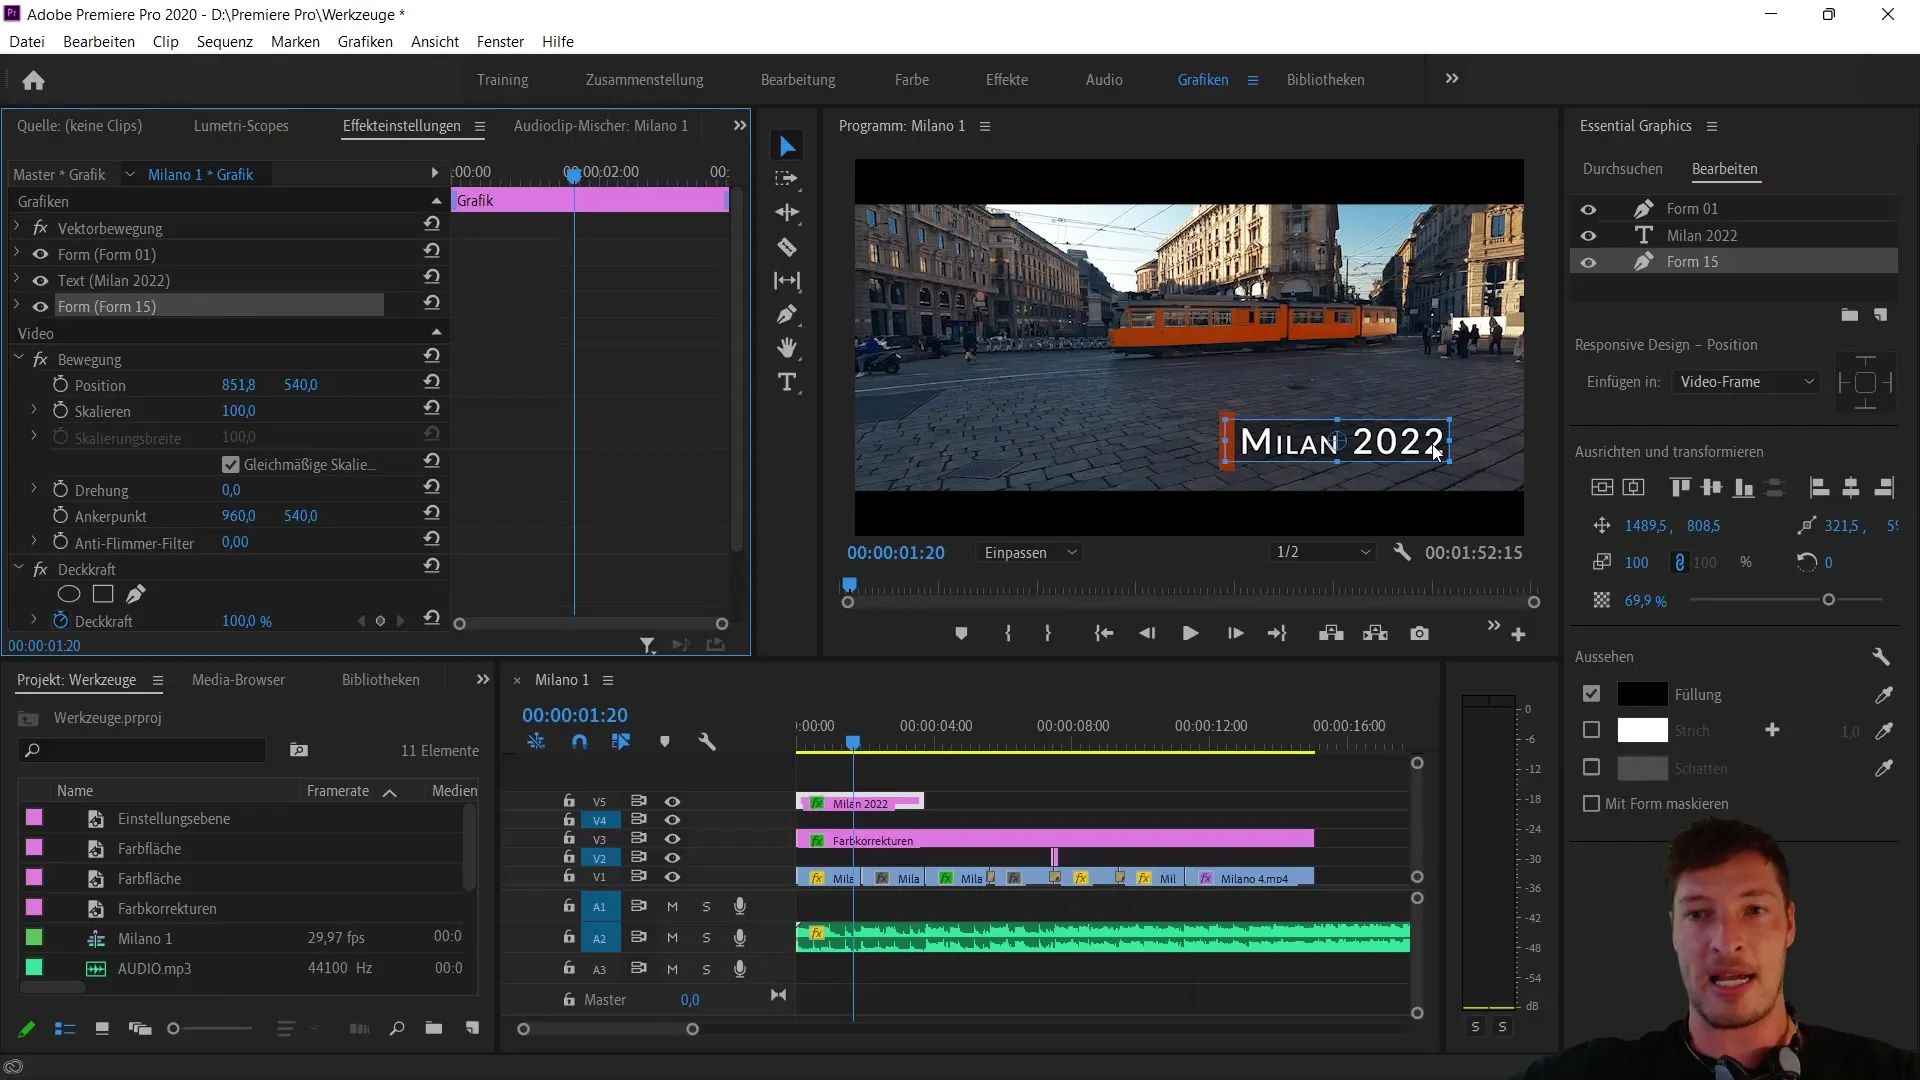Screen dimensions: 1920x1080
Task: Click the Selection tool arrow icon
Action: coord(787,145)
